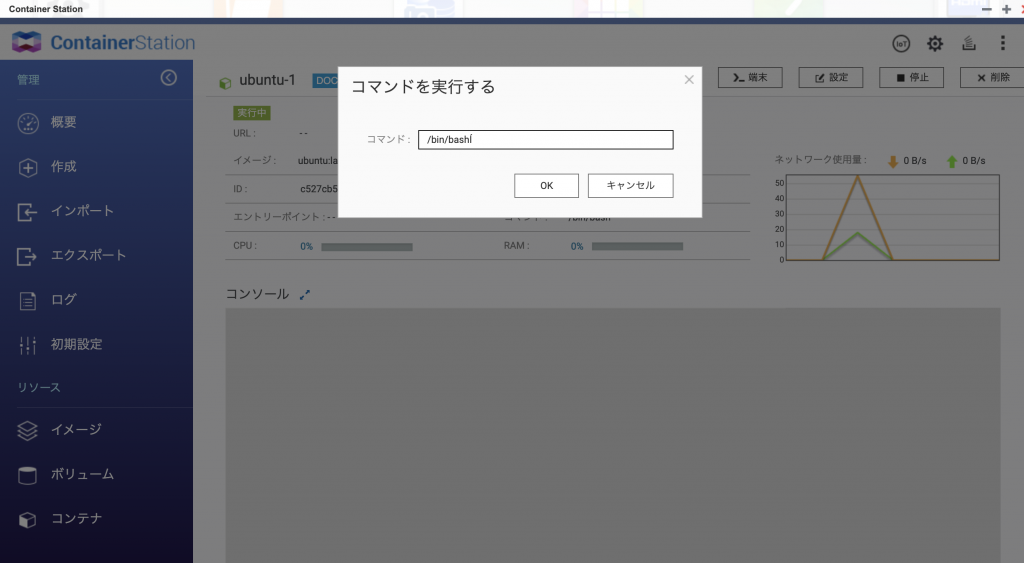Click the ログ document icon
Screen dimensions: 1024x563
pos(27,301)
